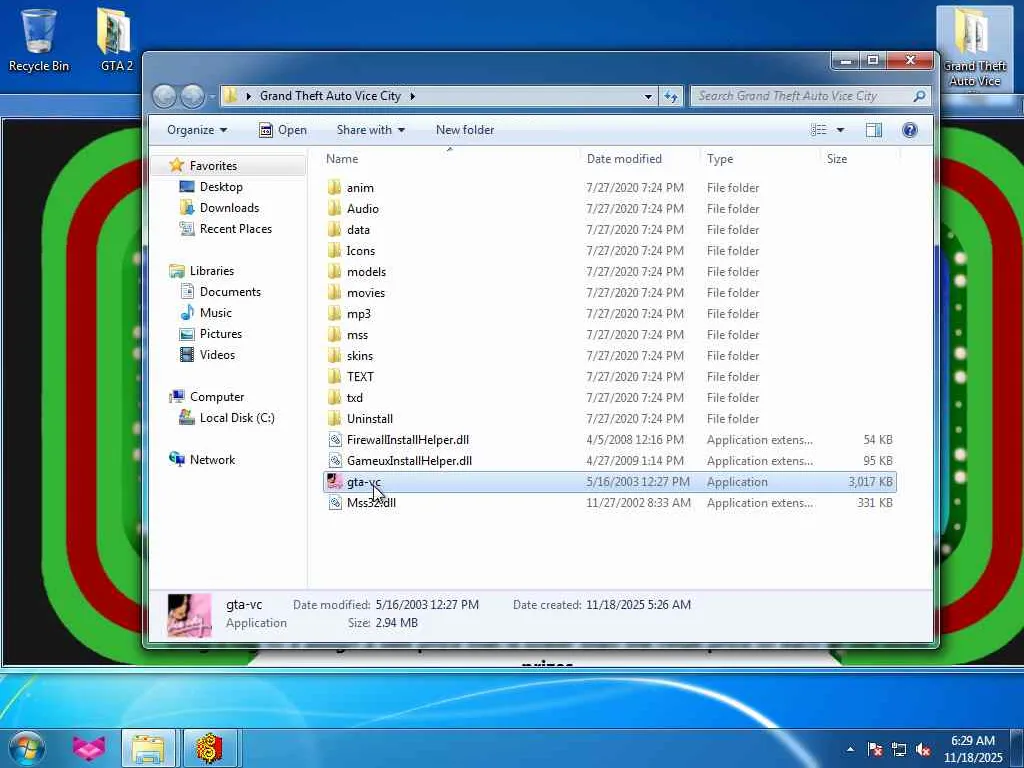Select the gta-vc application icon
Viewport: 1024px width, 768px height.
pos(334,481)
